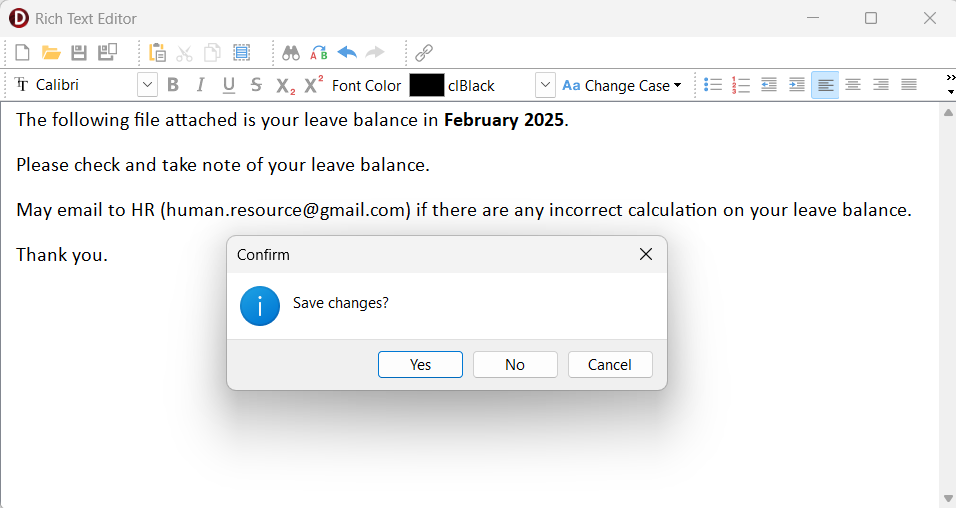This screenshot has height=508, width=956.
Task: Toggle underline formatting
Action: pyautogui.click(x=228, y=85)
